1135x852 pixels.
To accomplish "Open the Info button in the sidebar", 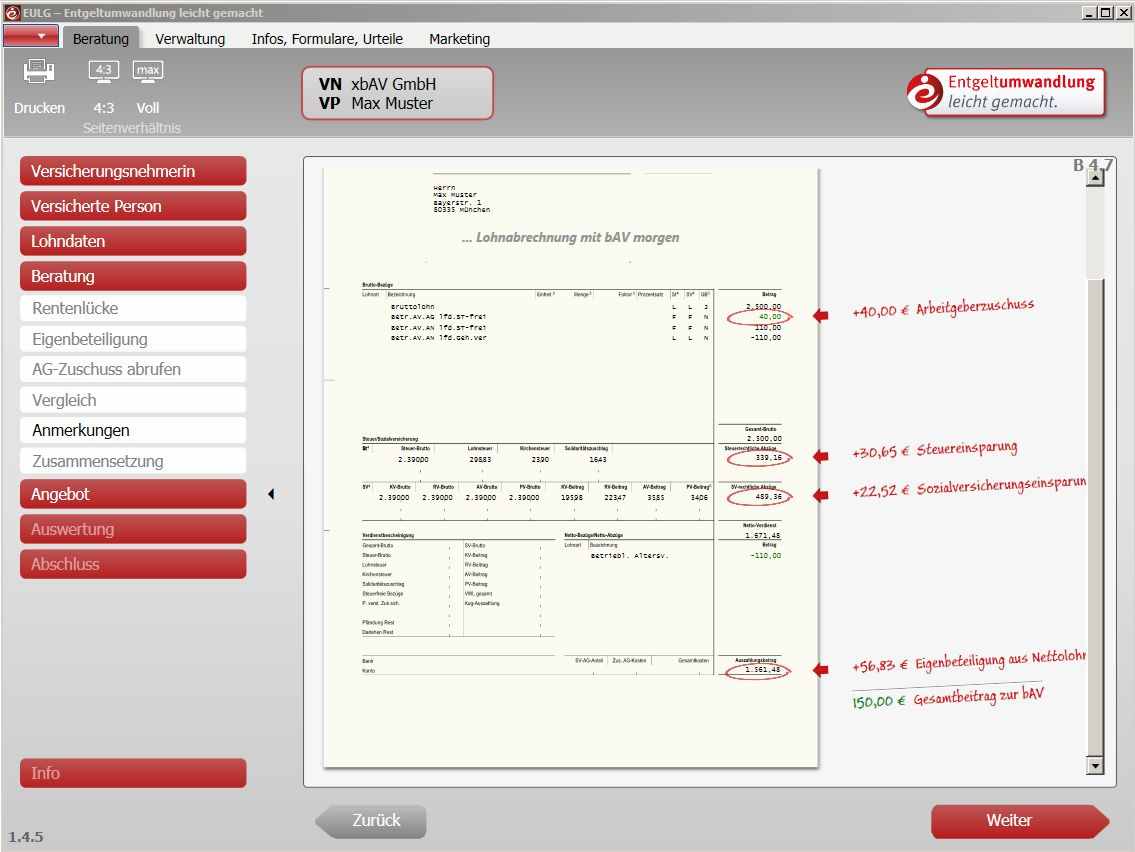I will 133,773.
